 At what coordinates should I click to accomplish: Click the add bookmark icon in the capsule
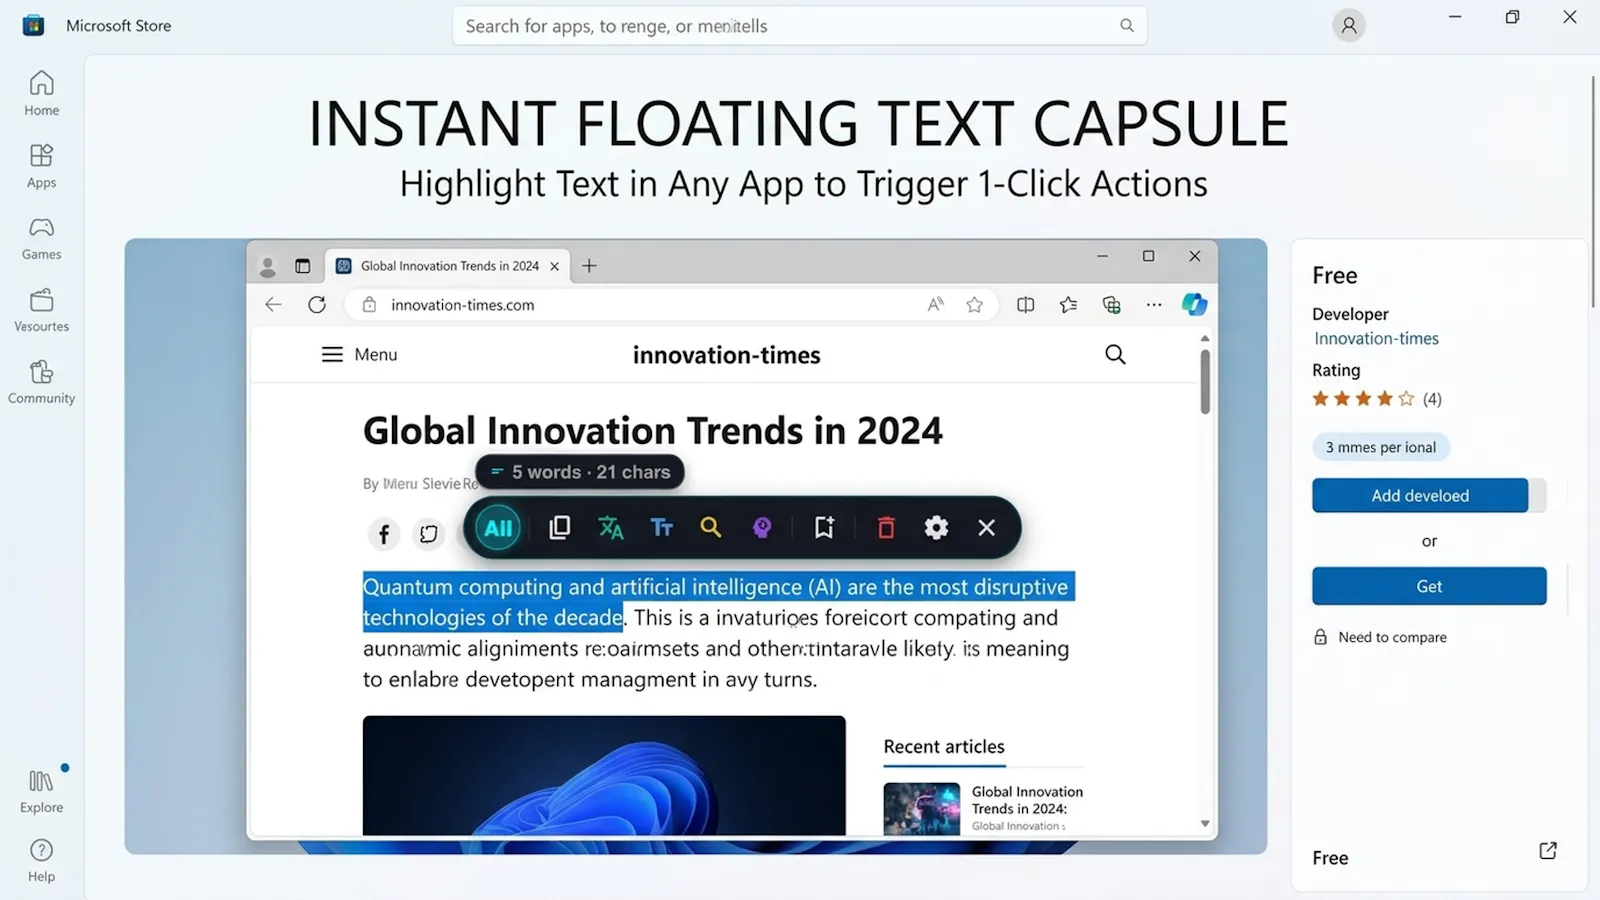pos(824,527)
